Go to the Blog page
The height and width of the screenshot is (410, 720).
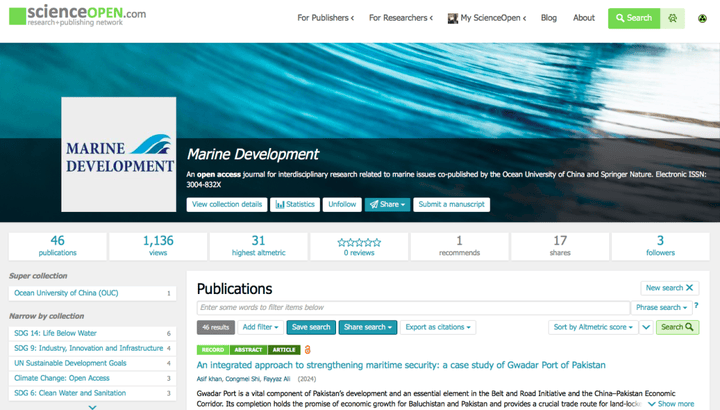549,18
